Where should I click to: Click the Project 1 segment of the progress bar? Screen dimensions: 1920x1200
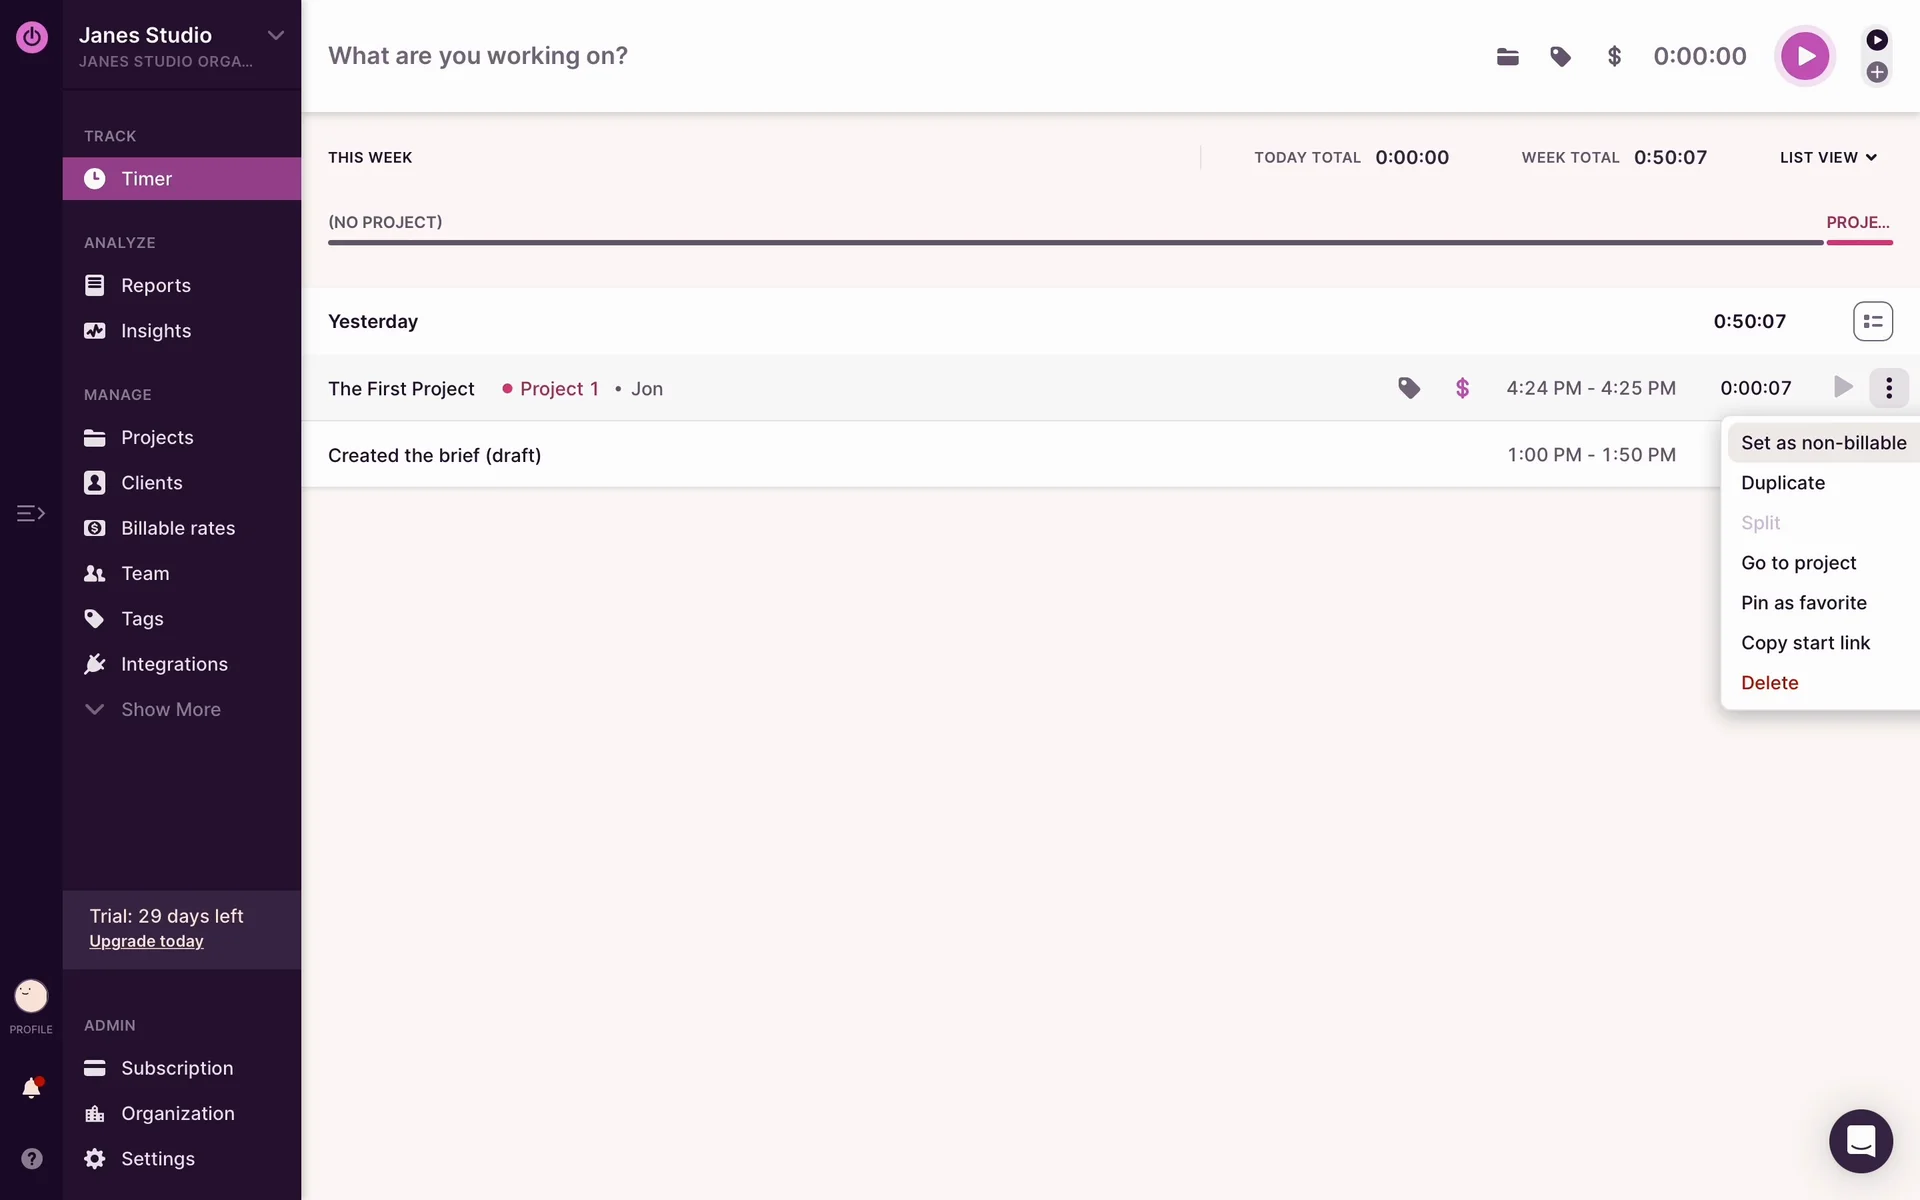[x=1858, y=241]
